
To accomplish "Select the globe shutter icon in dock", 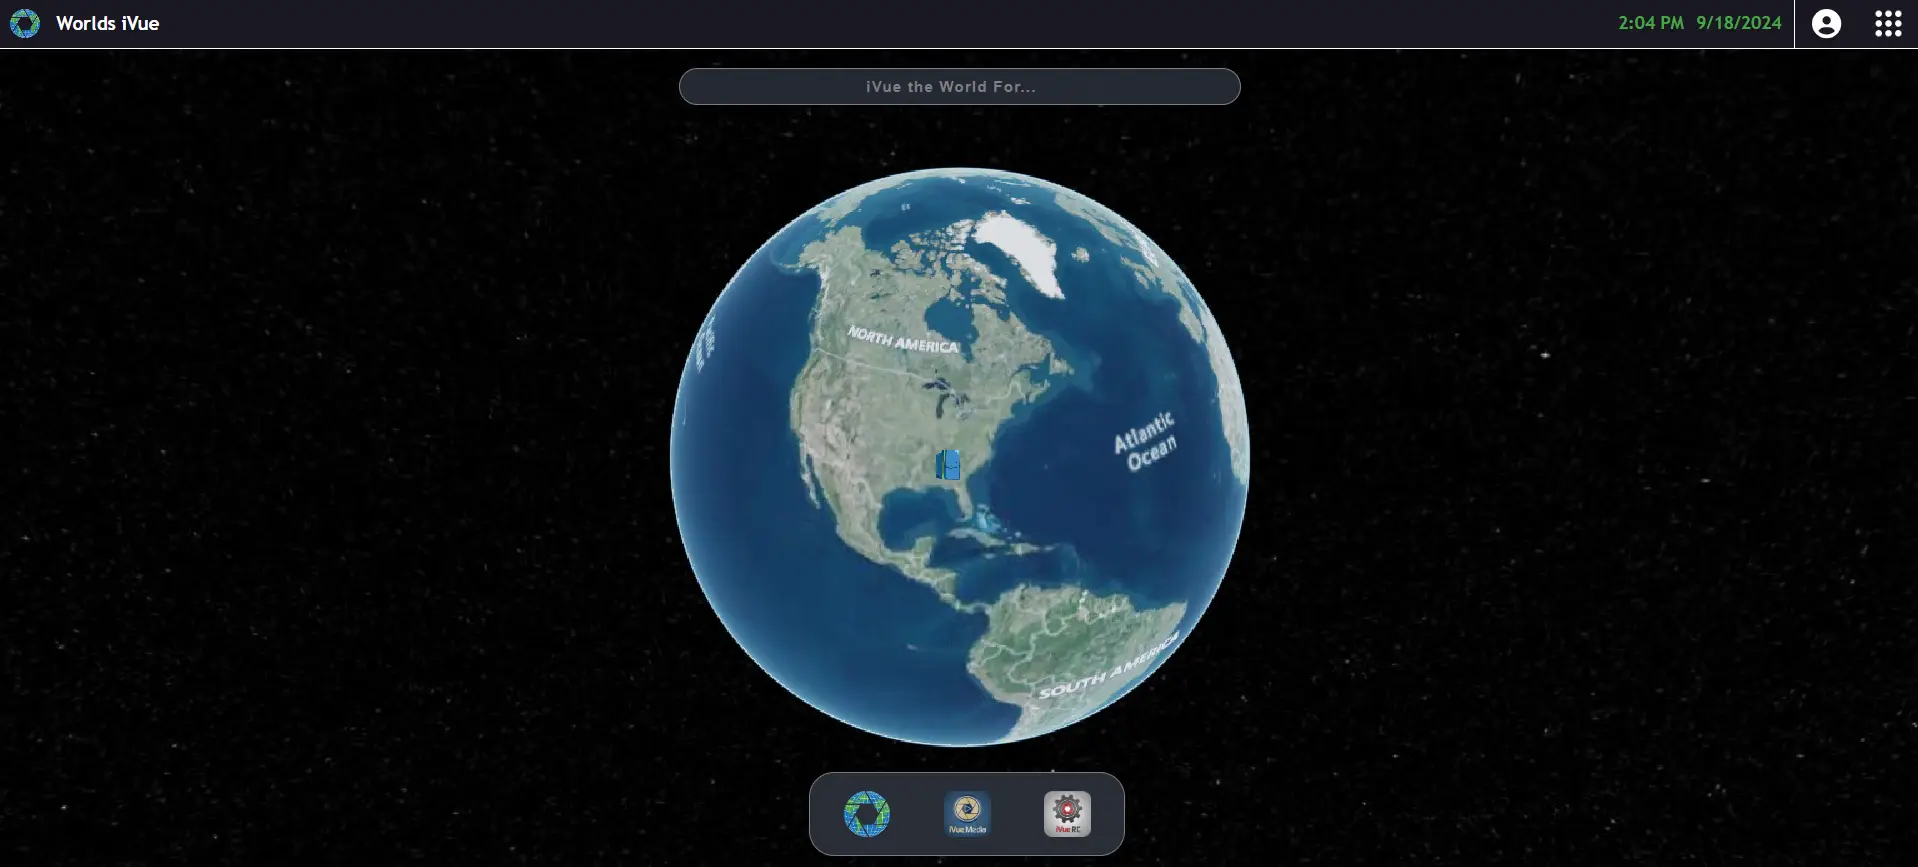I will coord(867,813).
